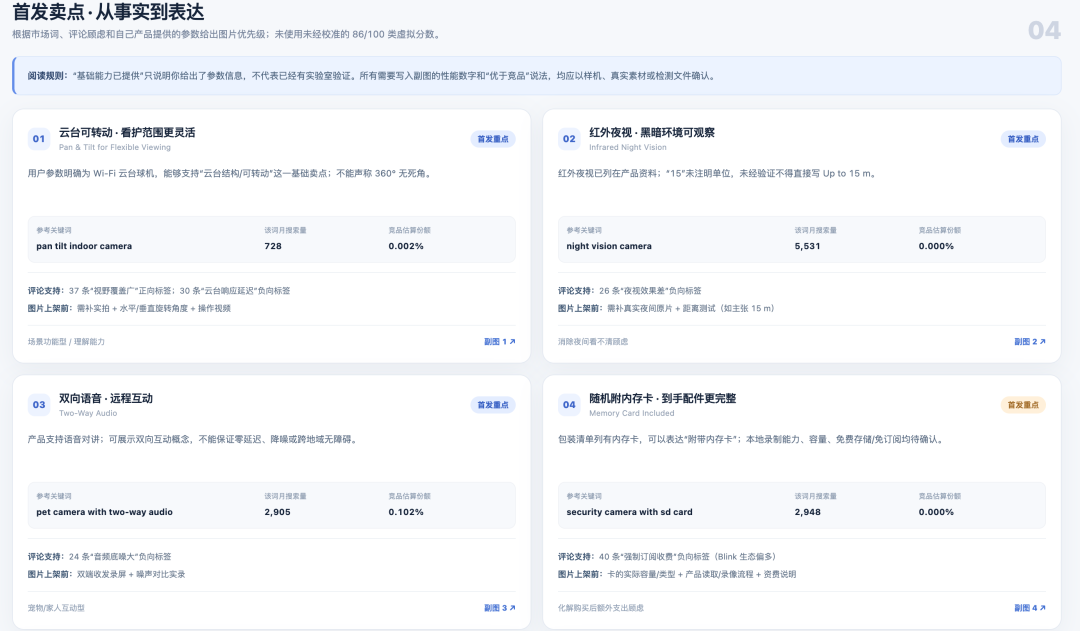Click 图片上架前 line about 距离测试

point(666,309)
